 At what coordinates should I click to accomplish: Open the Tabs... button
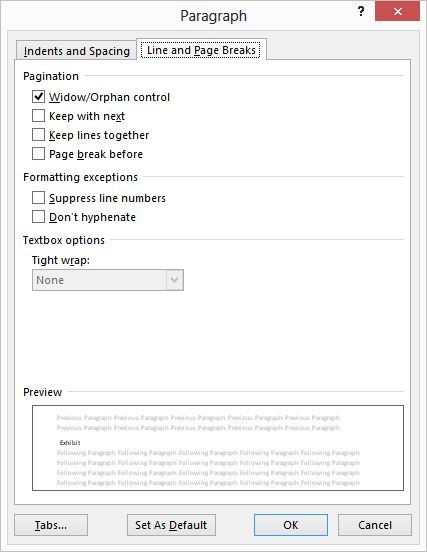[x=51, y=525]
